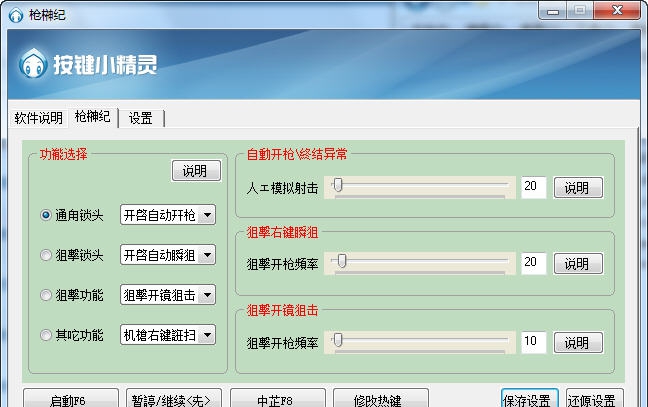Open the 机枪右键连扫 dropdown list
Screen dimensions: 648x407
(168, 335)
